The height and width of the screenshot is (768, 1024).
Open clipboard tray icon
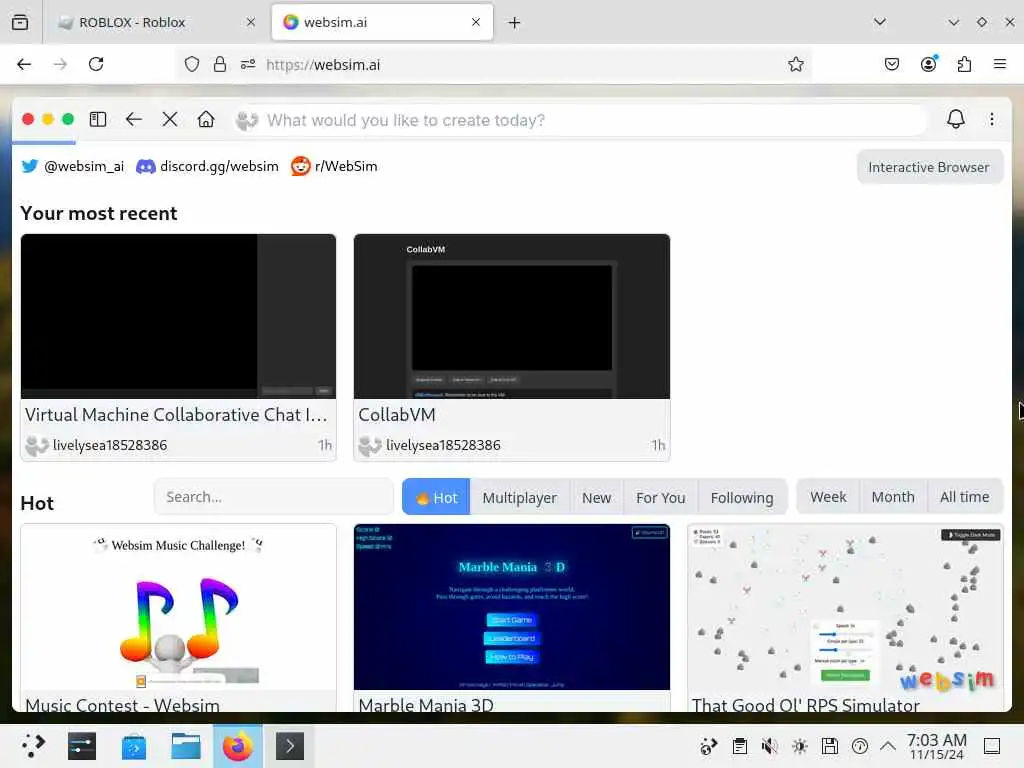coord(739,746)
